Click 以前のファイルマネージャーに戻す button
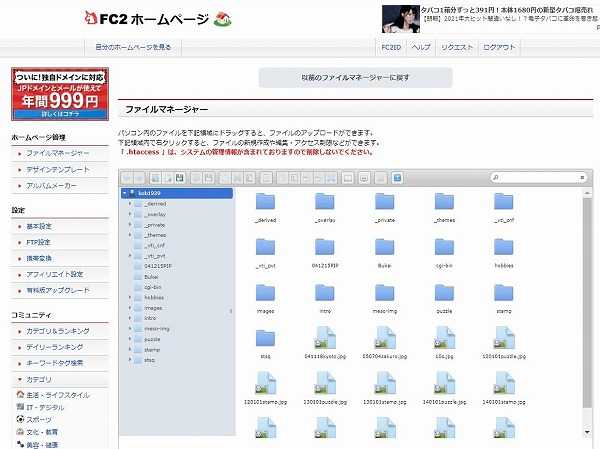This screenshot has width=600, height=449. 356,78
